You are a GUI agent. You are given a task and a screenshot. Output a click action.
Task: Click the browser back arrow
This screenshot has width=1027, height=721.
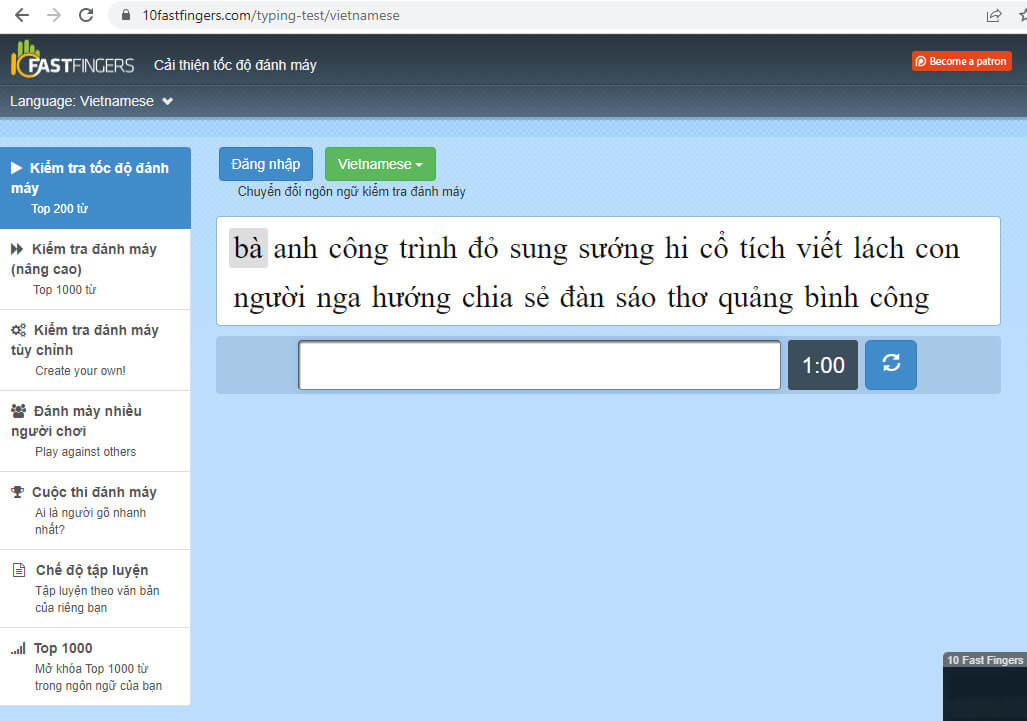pyautogui.click(x=22, y=15)
